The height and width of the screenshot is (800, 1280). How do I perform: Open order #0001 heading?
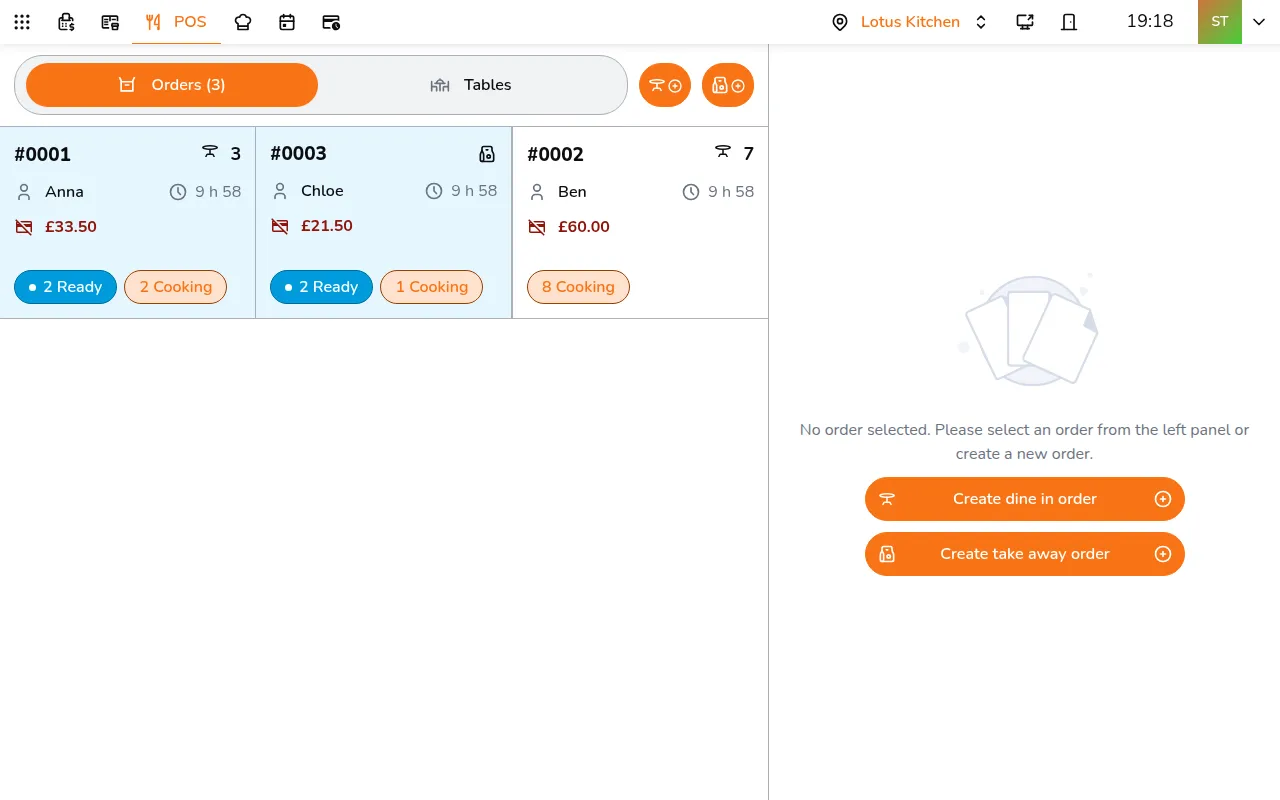coord(43,154)
